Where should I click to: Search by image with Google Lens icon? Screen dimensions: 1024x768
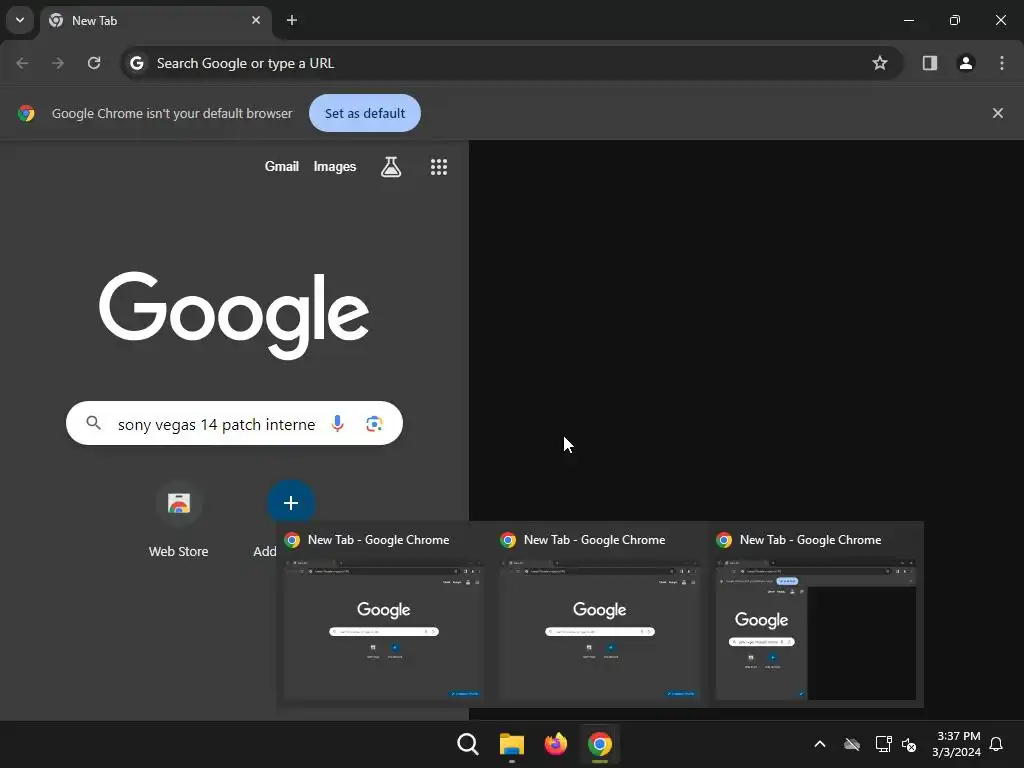tap(374, 424)
